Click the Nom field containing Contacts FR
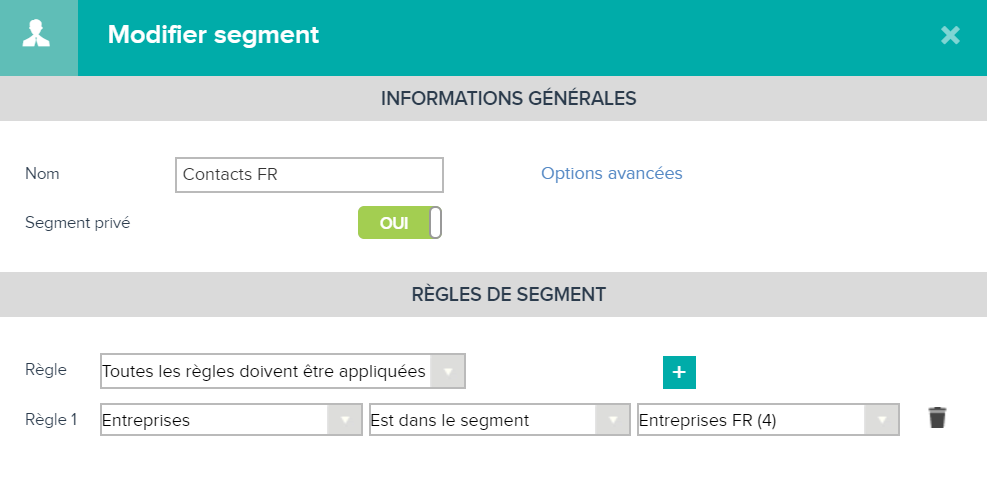 (x=310, y=175)
